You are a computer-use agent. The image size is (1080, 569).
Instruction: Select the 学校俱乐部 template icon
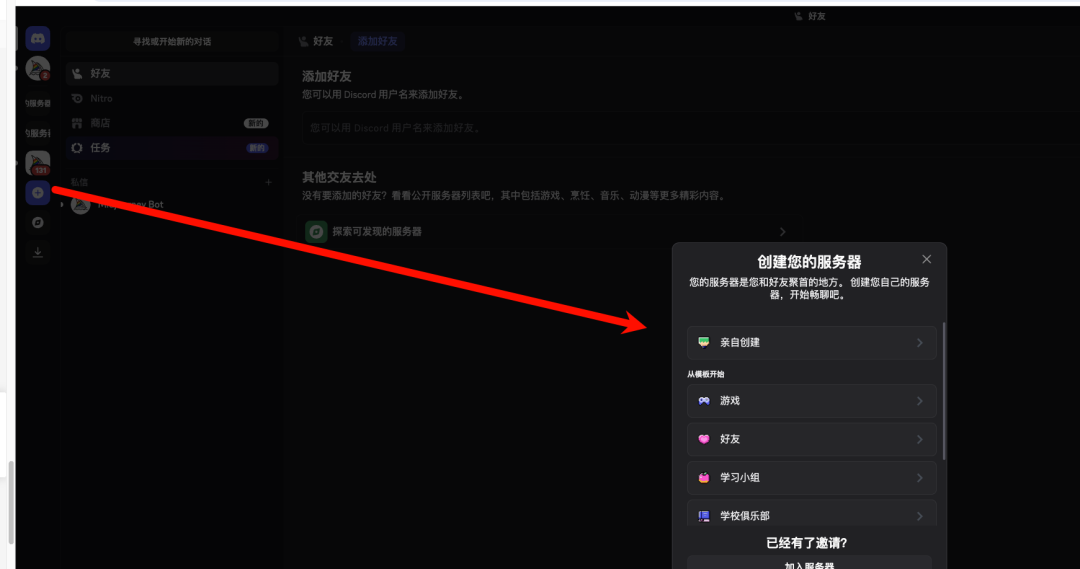click(704, 516)
